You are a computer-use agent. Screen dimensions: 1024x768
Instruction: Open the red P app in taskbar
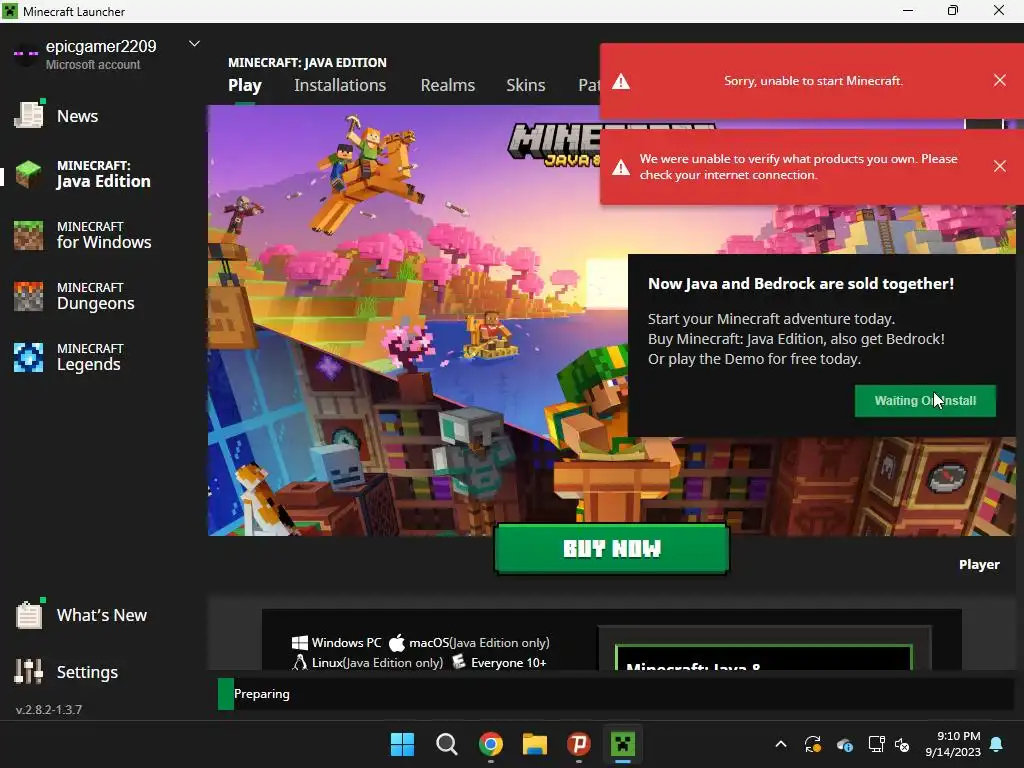[x=579, y=744]
